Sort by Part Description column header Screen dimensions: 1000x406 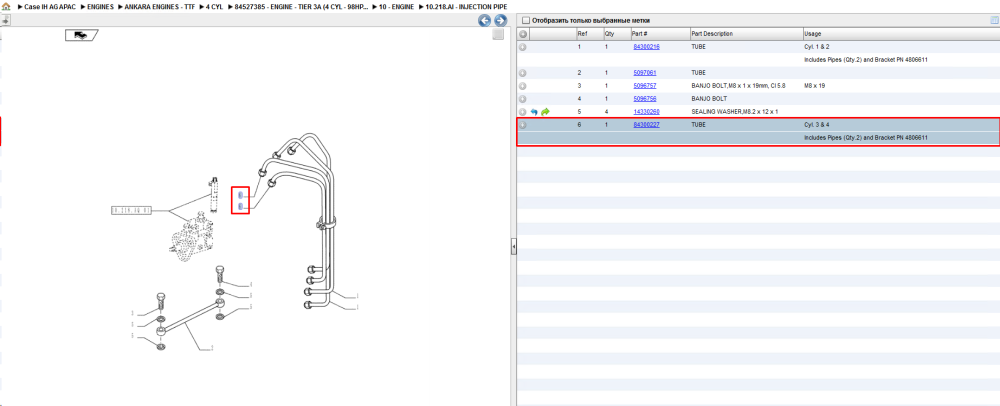coord(746,34)
